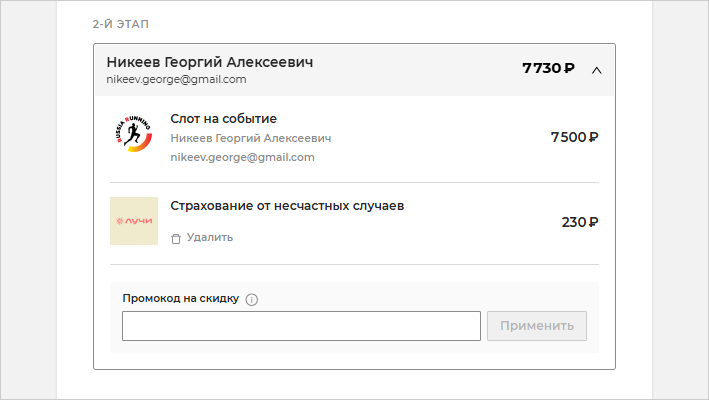
Task: Click the grey order header bar
Action: click(x=420, y=70)
